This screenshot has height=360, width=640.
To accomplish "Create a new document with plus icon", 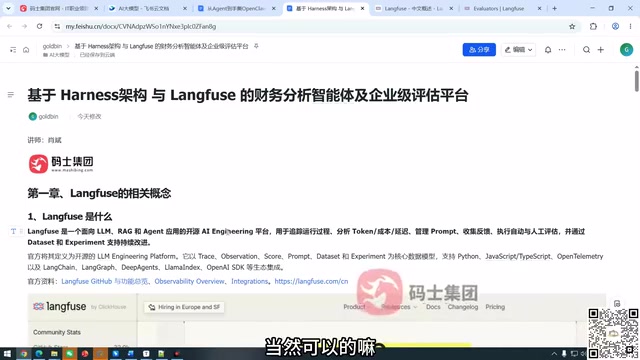I will point(600,50).
